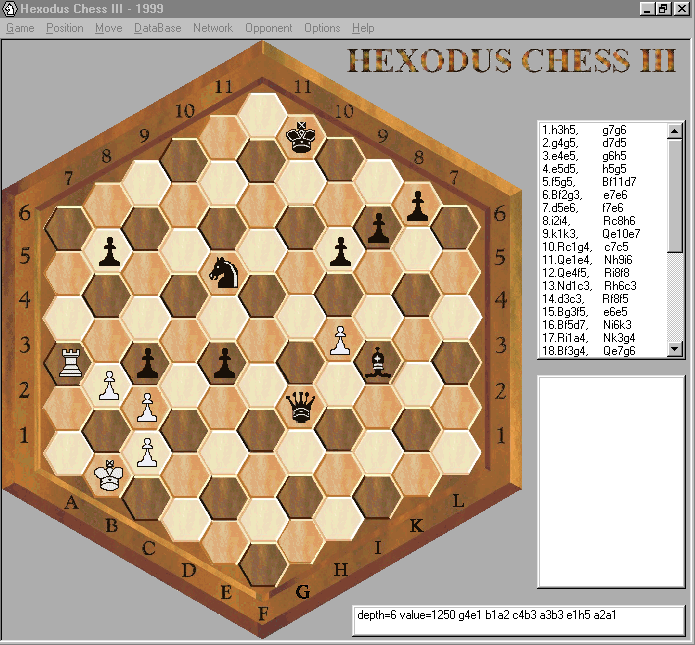This screenshot has height=645, width=695.
Task: Open the DataBase menu
Action: [158, 28]
